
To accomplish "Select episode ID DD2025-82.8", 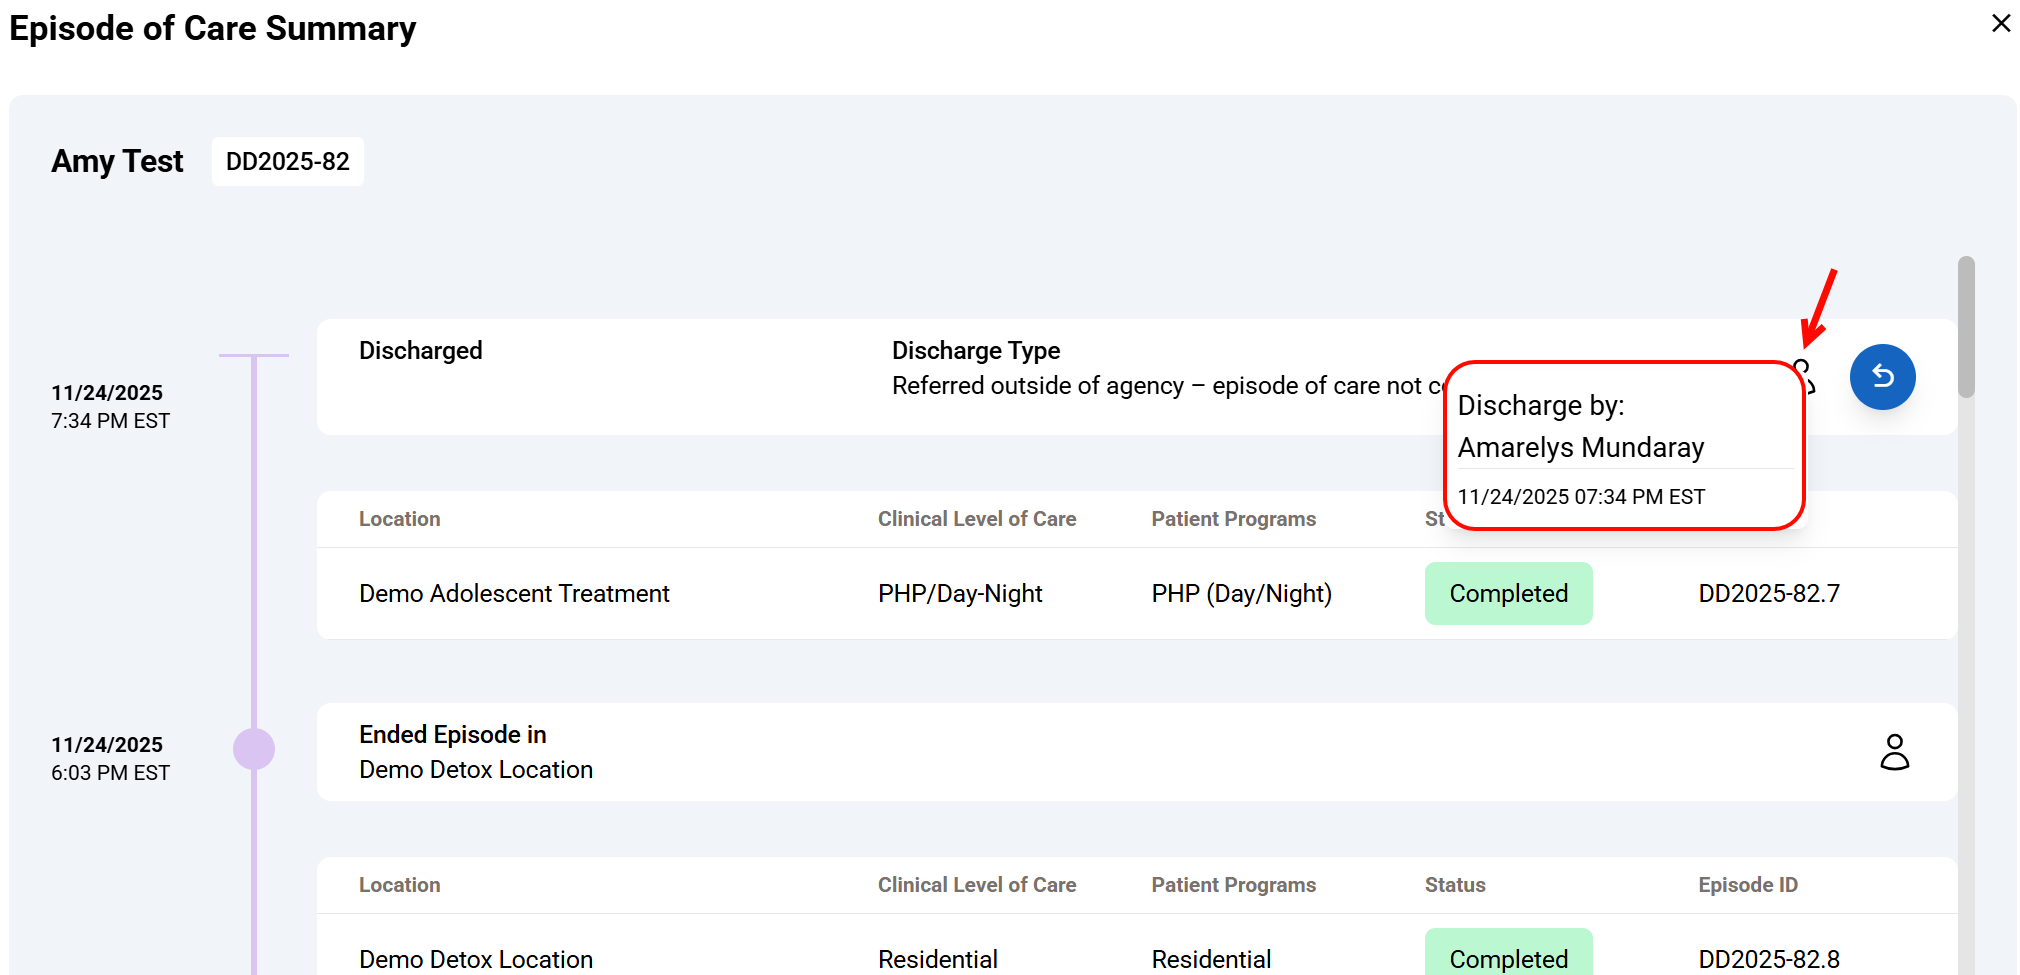I will [x=1768, y=959].
